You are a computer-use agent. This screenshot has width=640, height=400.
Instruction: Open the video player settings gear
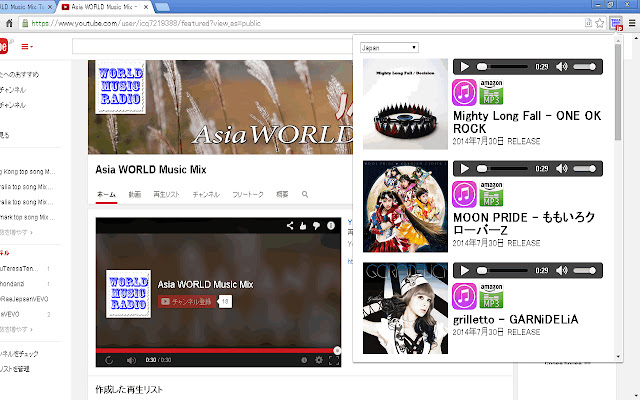tap(319, 360)
